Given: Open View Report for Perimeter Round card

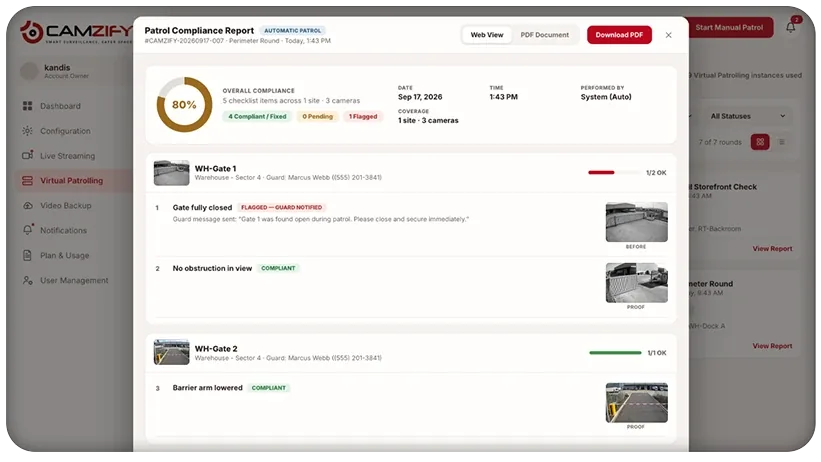Looking at the screenshot, I should [x=772, y=346].
